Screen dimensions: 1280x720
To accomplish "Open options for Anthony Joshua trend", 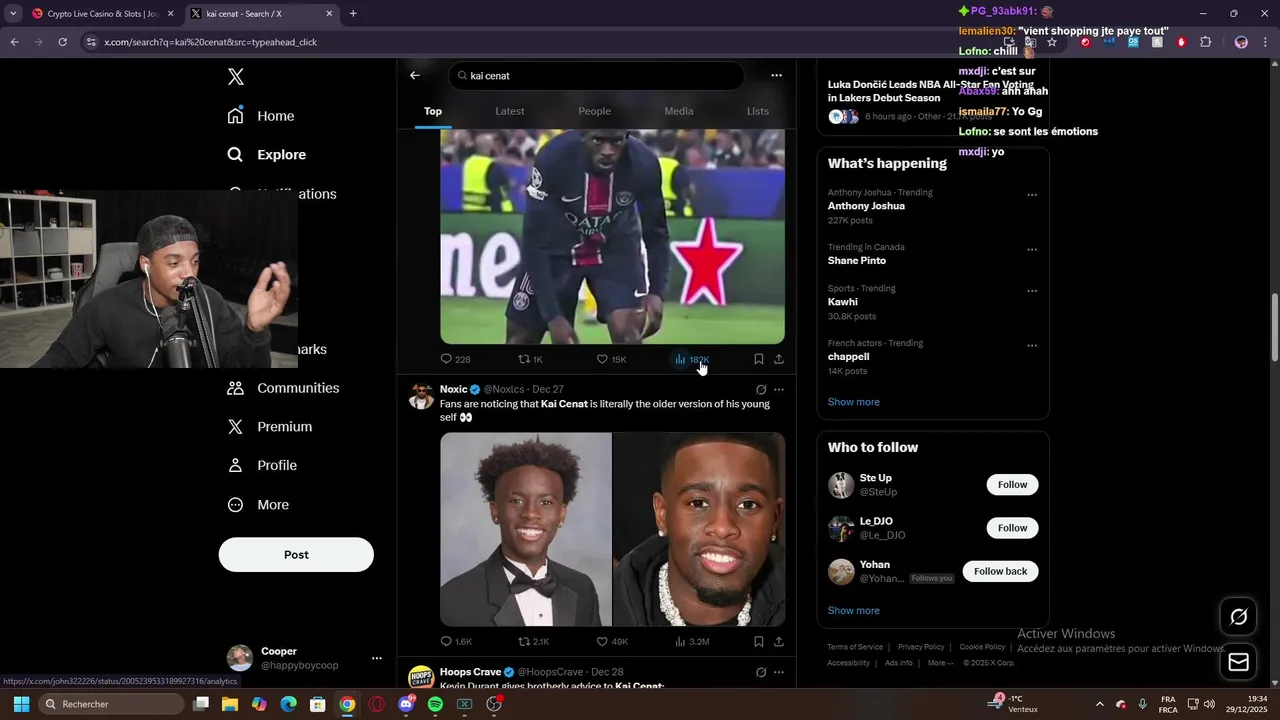I will pyautogui.click(x=1032, y=195).
